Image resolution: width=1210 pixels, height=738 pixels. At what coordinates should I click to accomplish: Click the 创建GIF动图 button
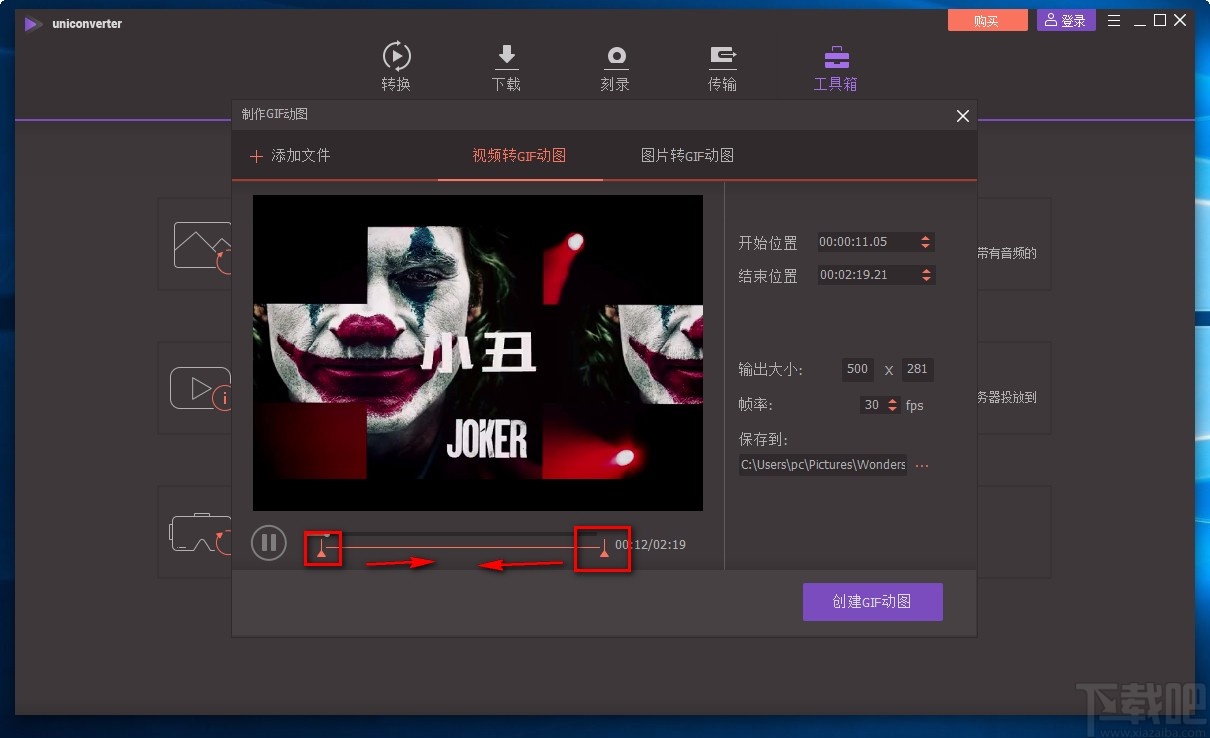click(872, 601)
